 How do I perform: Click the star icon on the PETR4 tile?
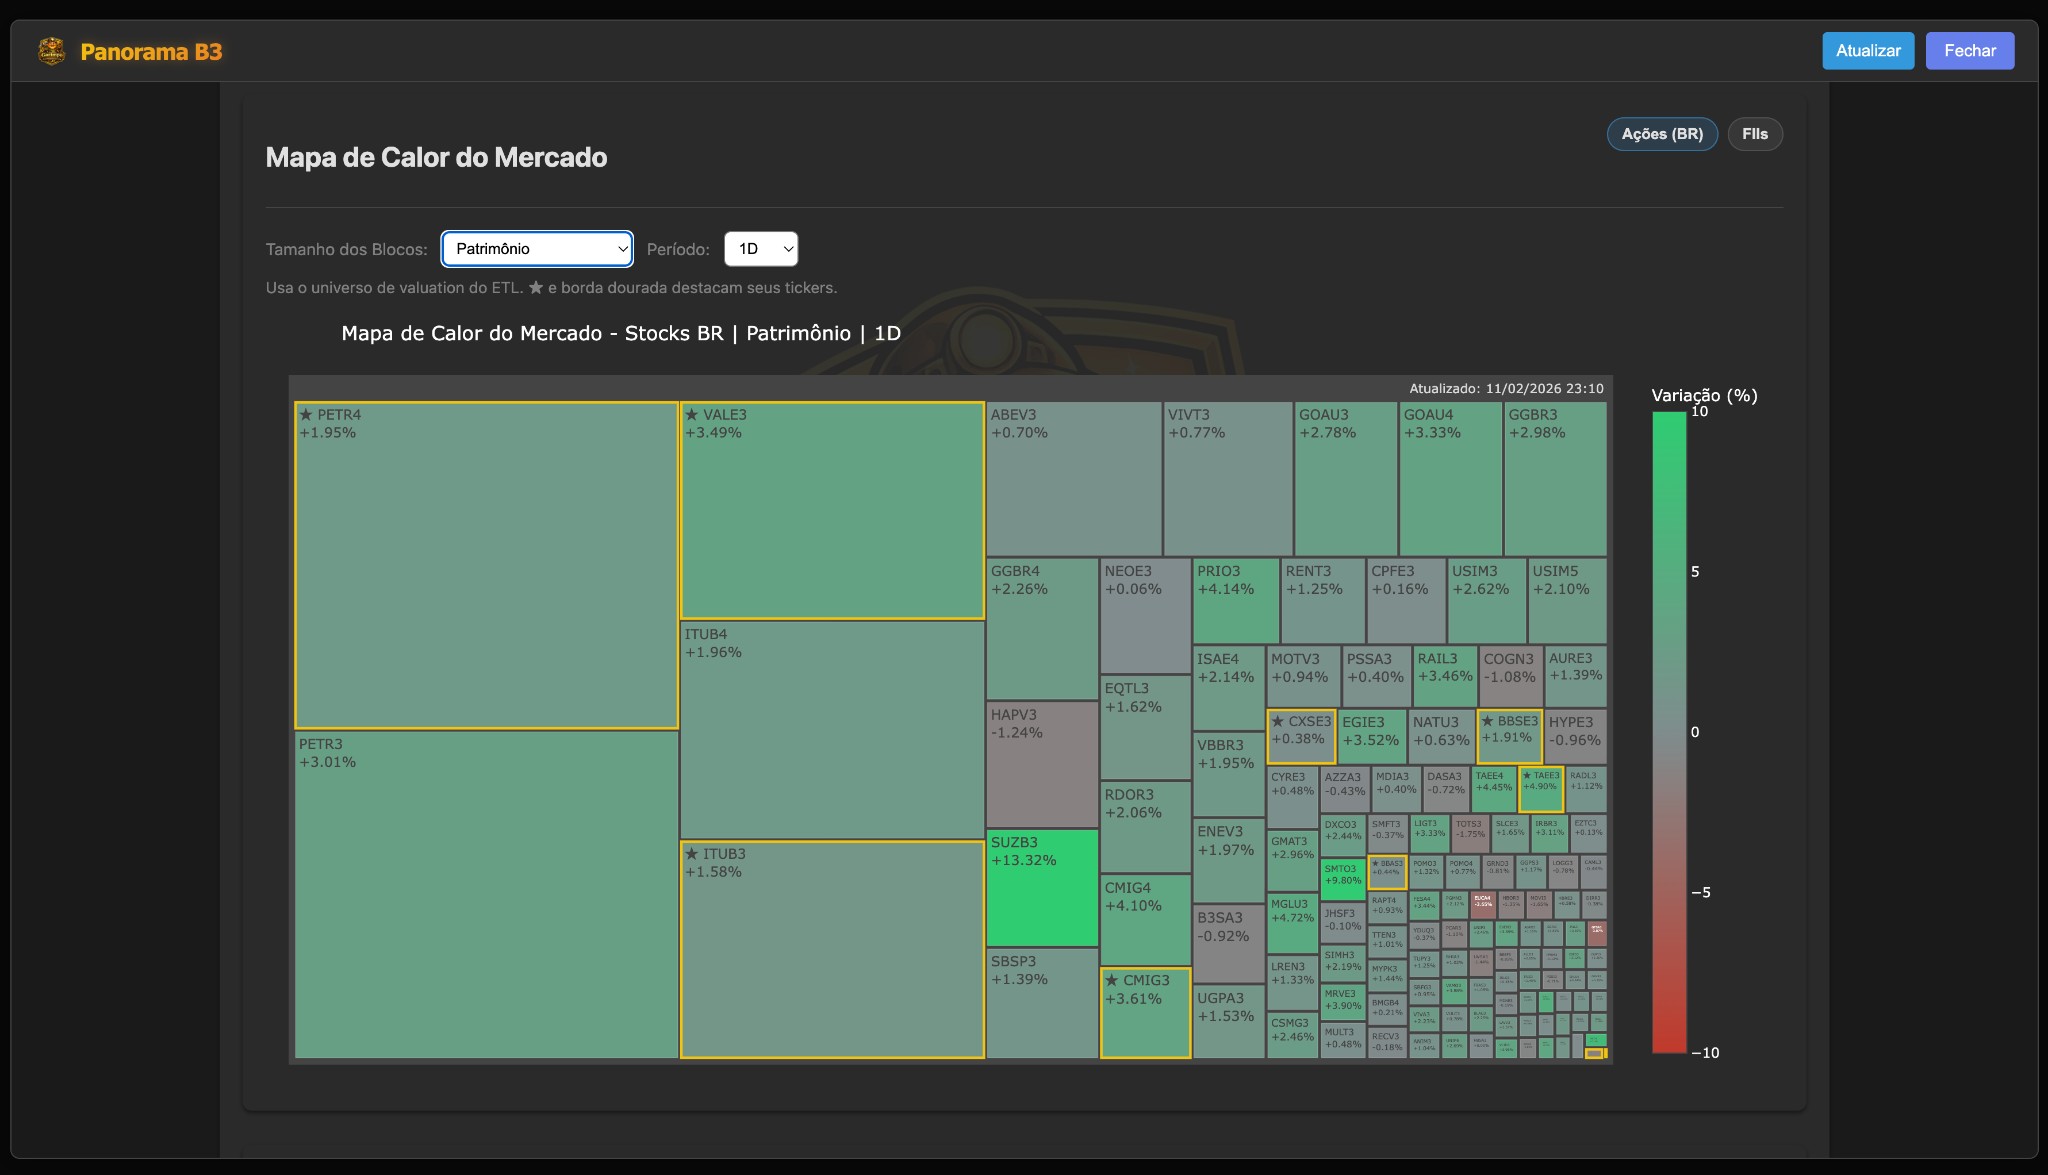(x=306, y=414)
